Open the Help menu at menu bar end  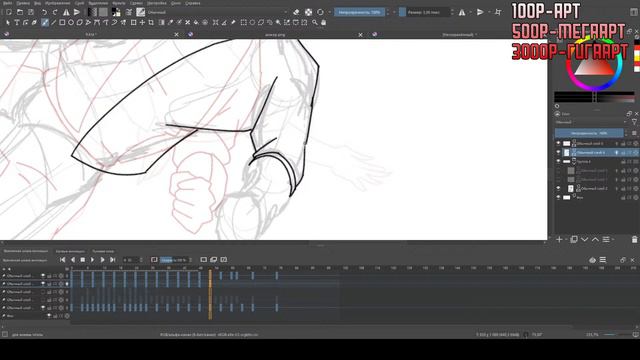click(x=192, y=3)
